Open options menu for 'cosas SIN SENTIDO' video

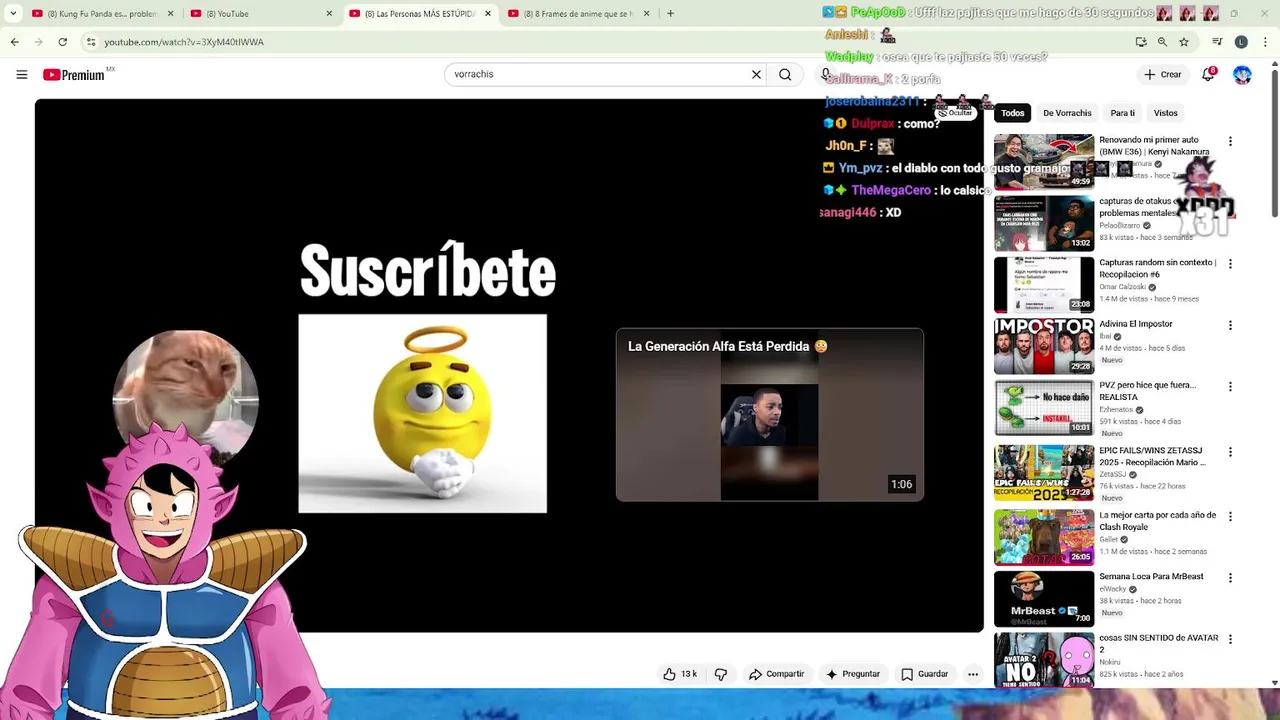[x=1230, y=639]
